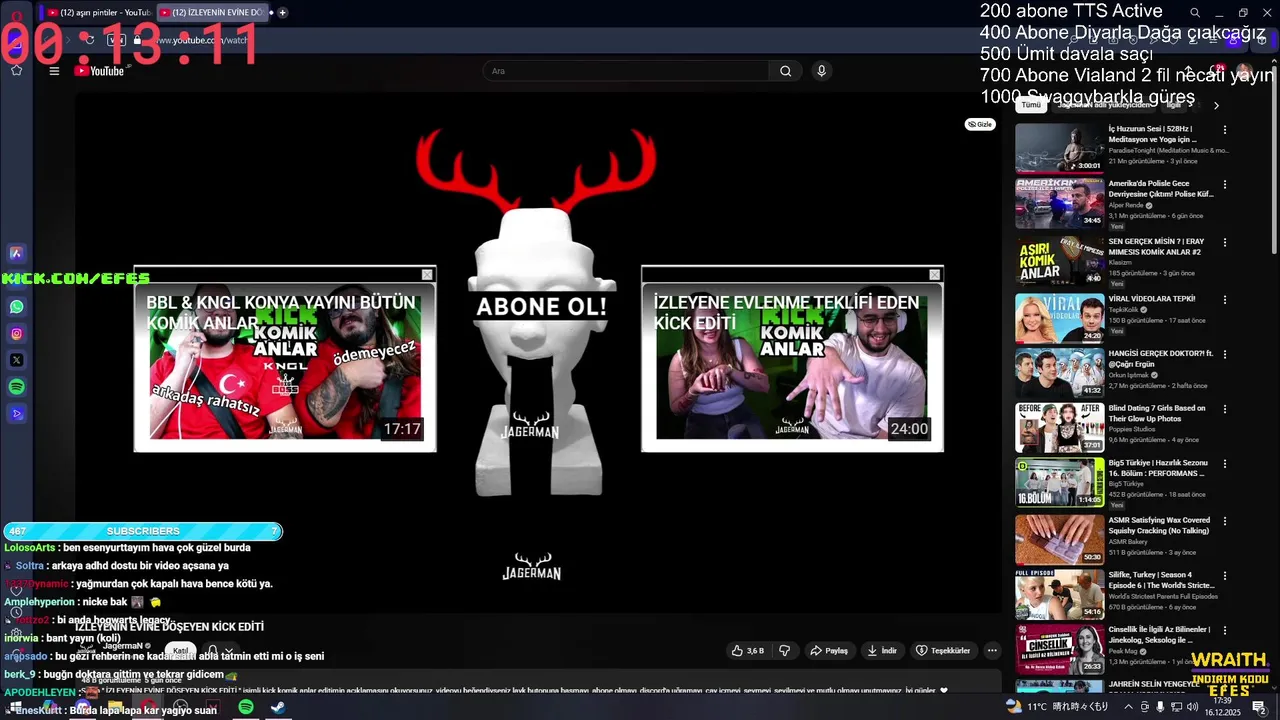This screenshot has height=720, width=1280.
Task: Open the taskbar clock showing 17:39
Action: pos(1221,707)
